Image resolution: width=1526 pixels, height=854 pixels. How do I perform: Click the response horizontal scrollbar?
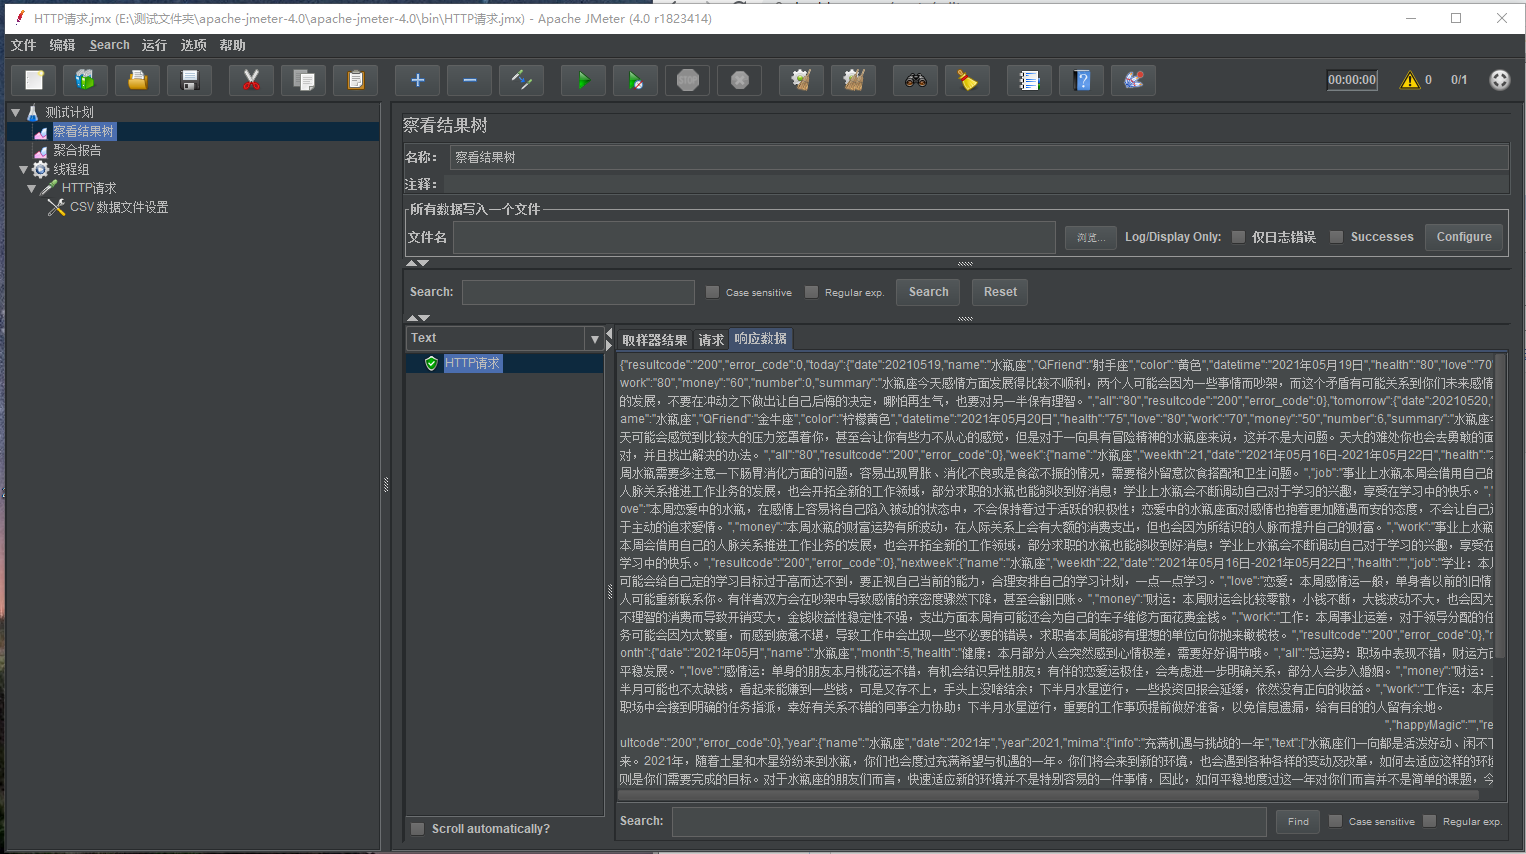1048,796
